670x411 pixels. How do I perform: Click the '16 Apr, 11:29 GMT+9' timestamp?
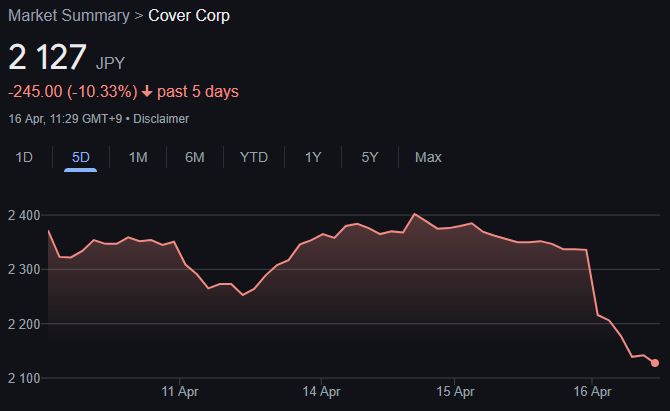pos(65,119)
